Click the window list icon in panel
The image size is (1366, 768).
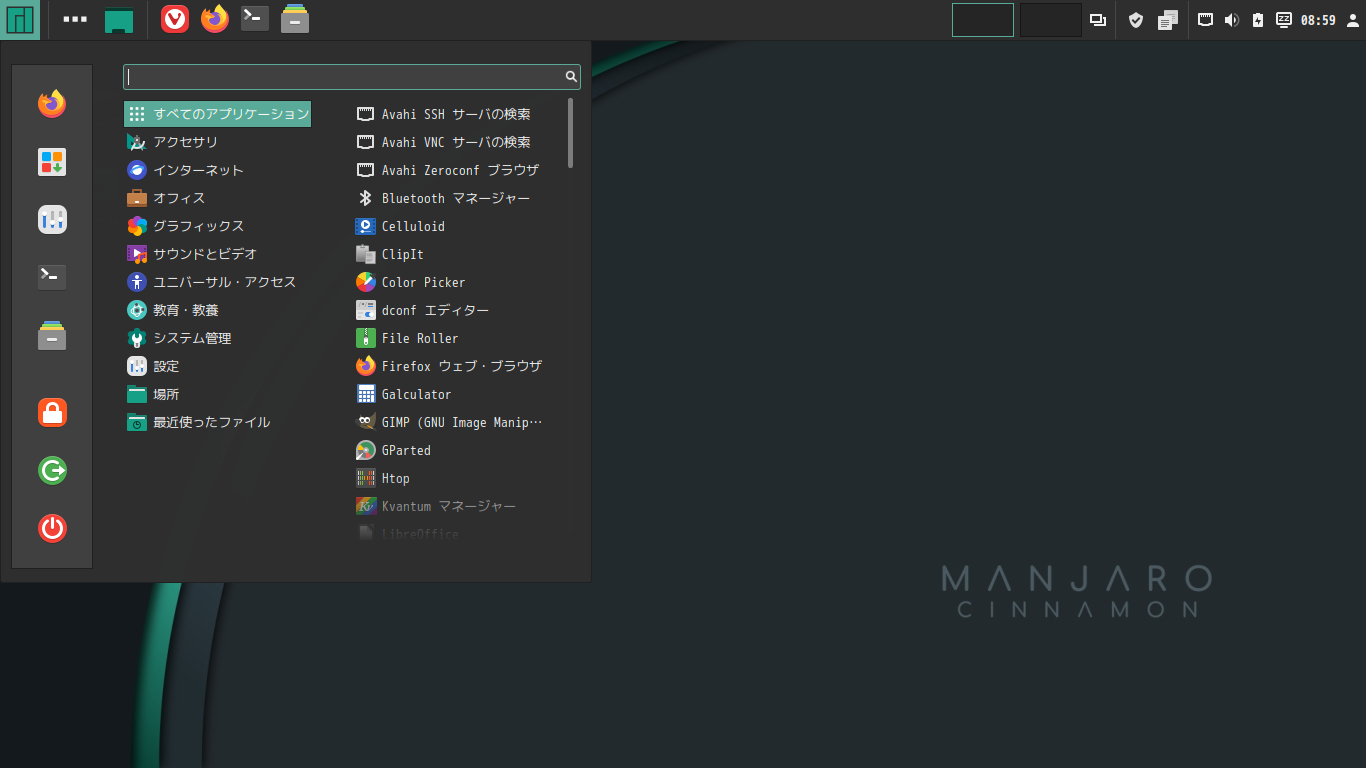click(x=1098, y=20)
